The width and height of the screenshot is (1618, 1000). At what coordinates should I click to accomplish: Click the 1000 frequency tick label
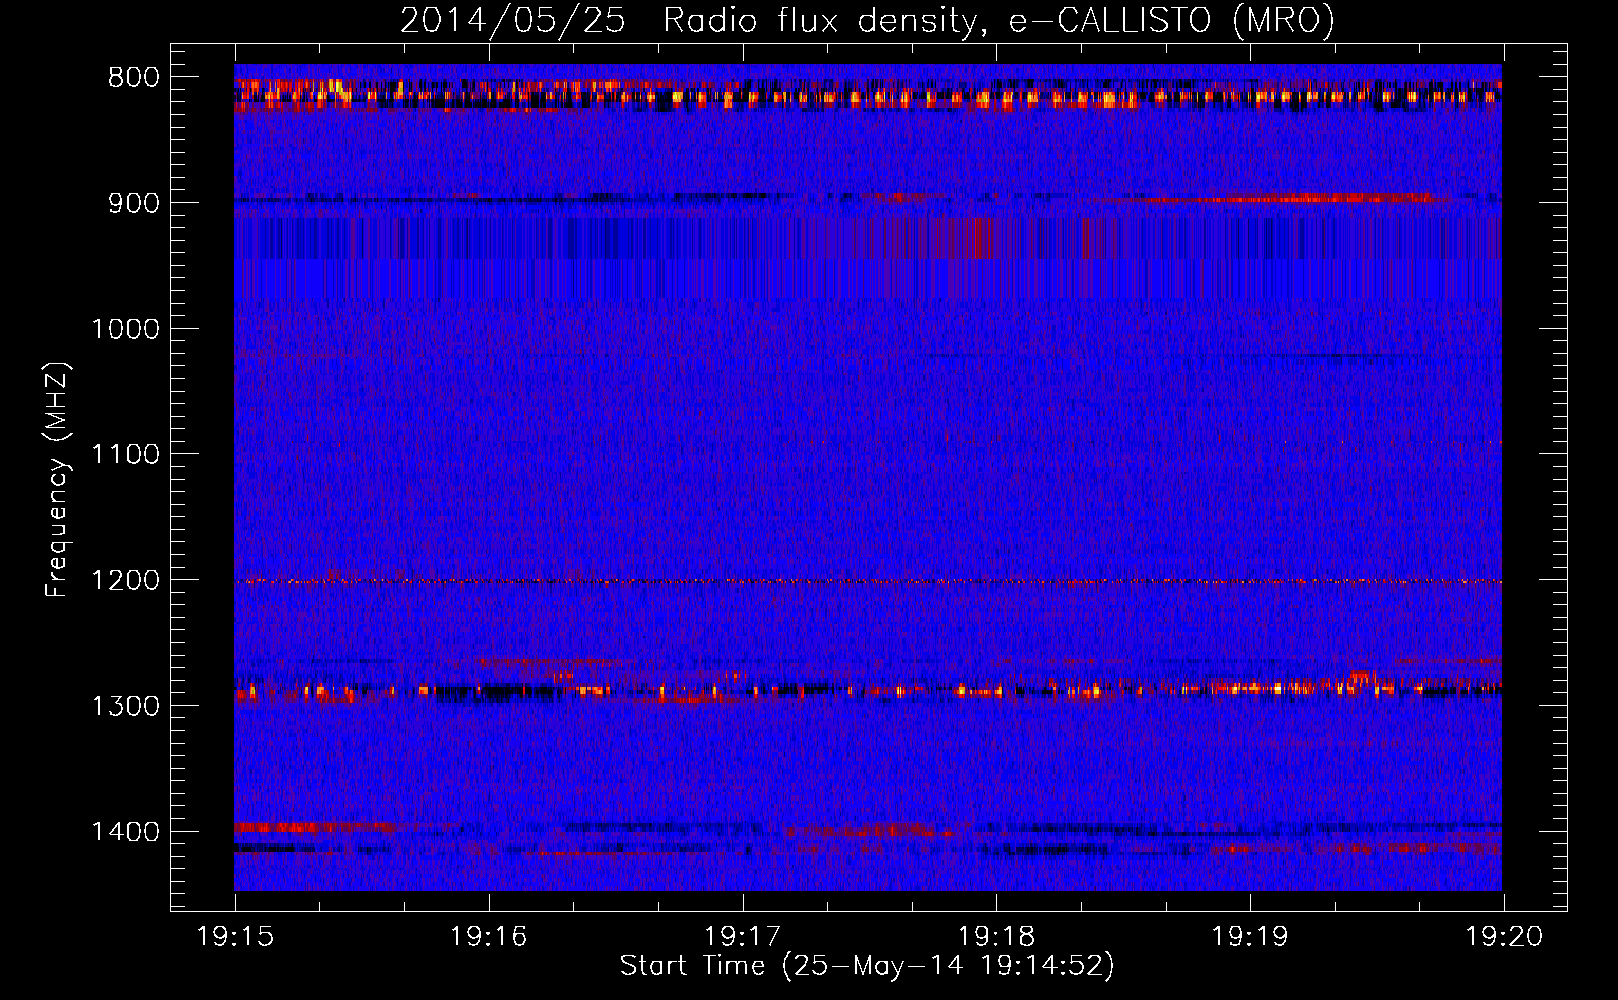coord(125,329)
